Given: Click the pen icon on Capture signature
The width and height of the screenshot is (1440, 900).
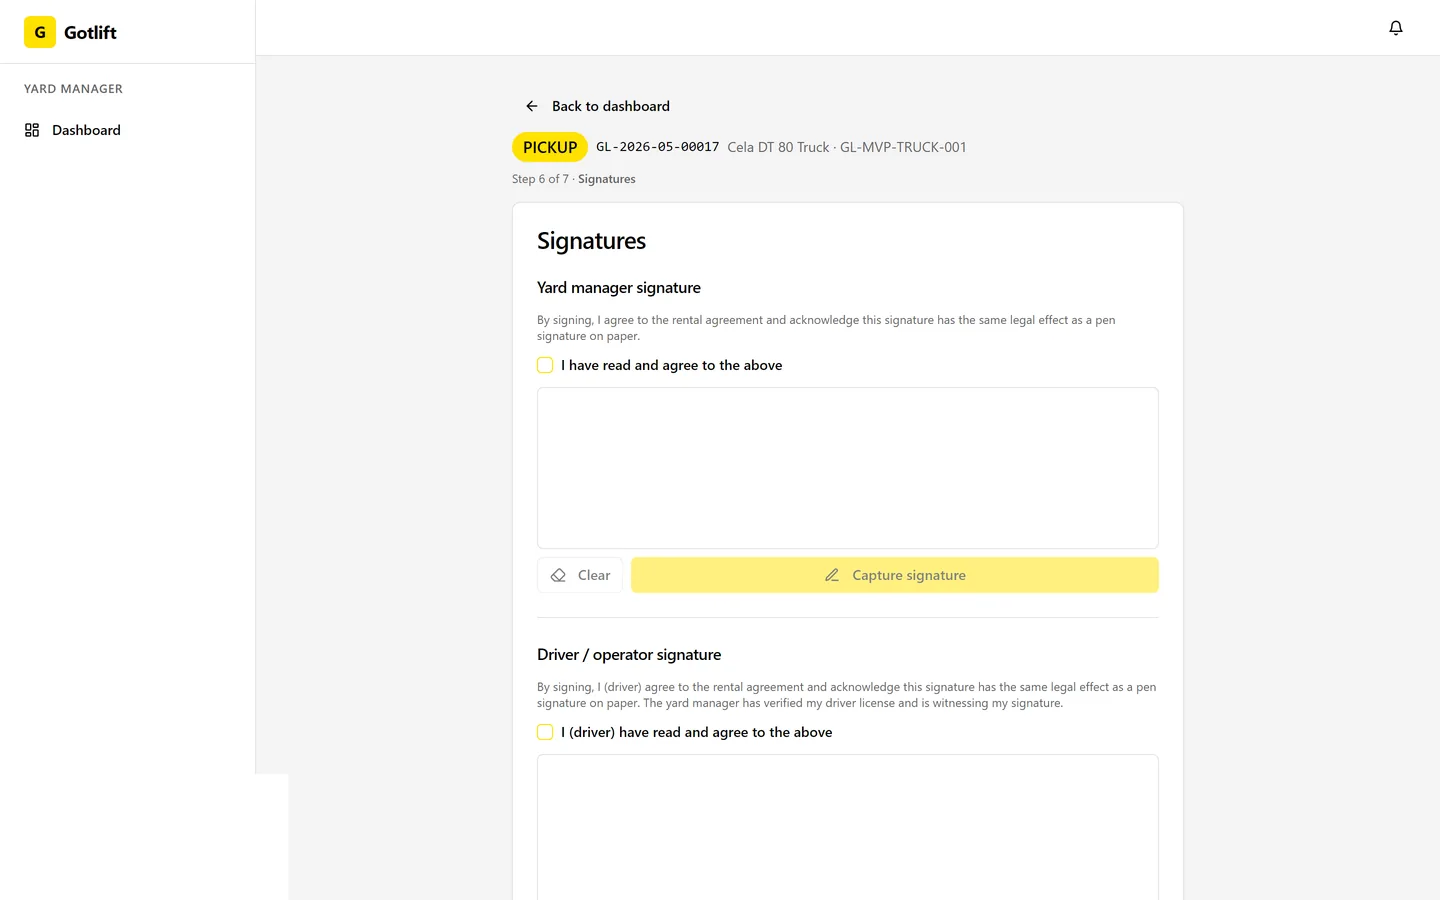Looking at the screenshot, I should point(832,575).
